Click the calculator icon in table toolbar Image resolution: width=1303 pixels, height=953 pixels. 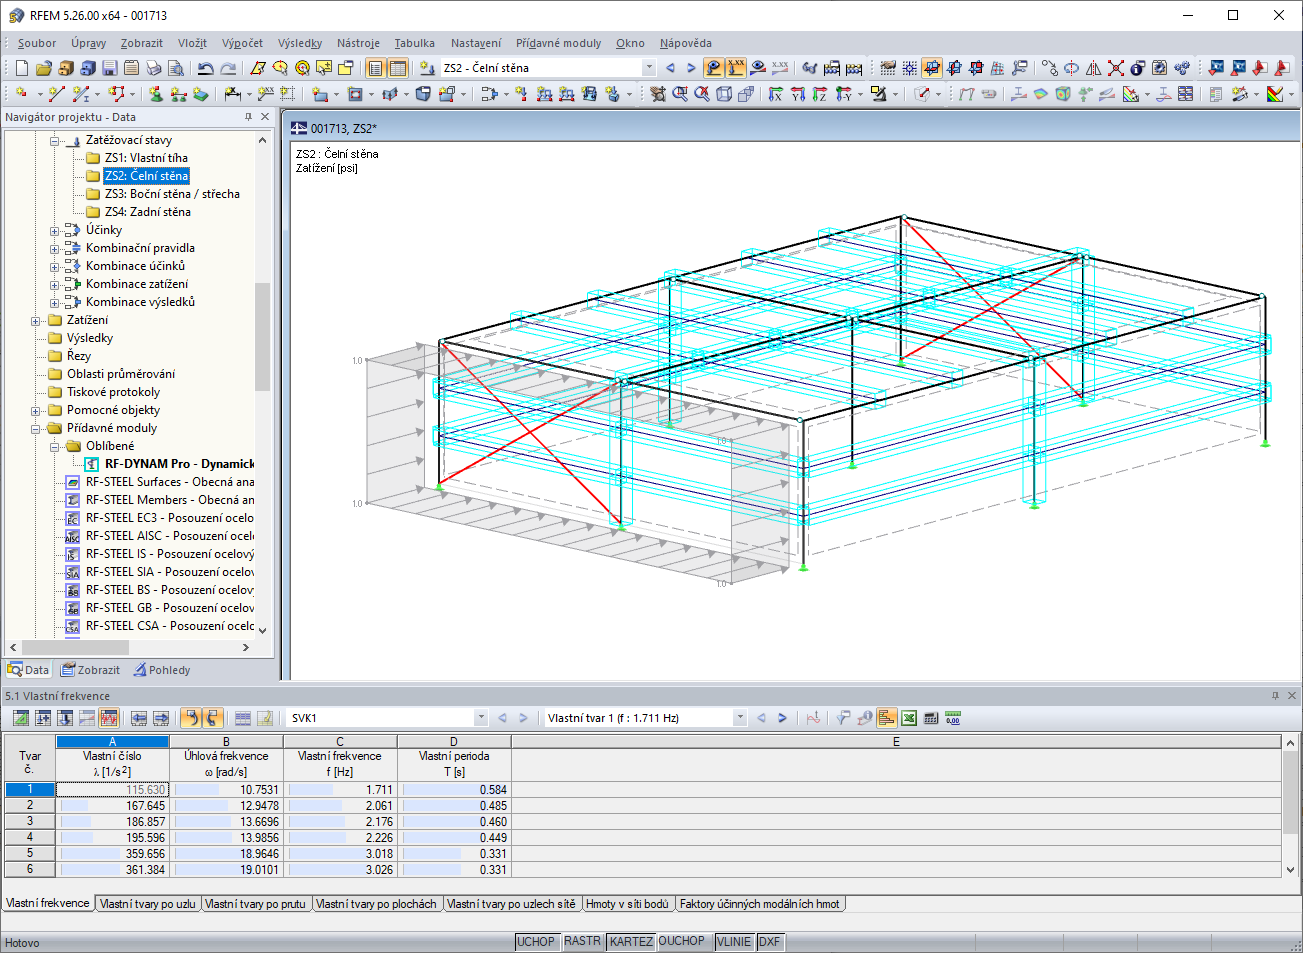coord(931,718)
